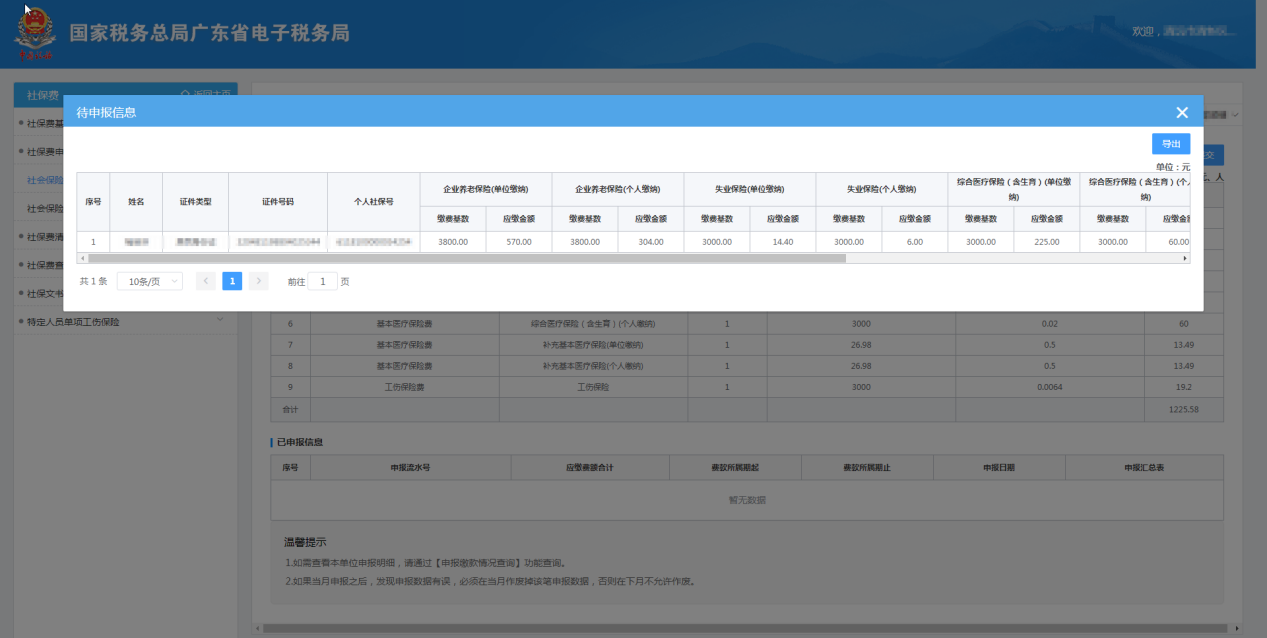Screen dimensions: 1267x638
Task: Click the 个人社保号 column header
Action: point(373,202)
